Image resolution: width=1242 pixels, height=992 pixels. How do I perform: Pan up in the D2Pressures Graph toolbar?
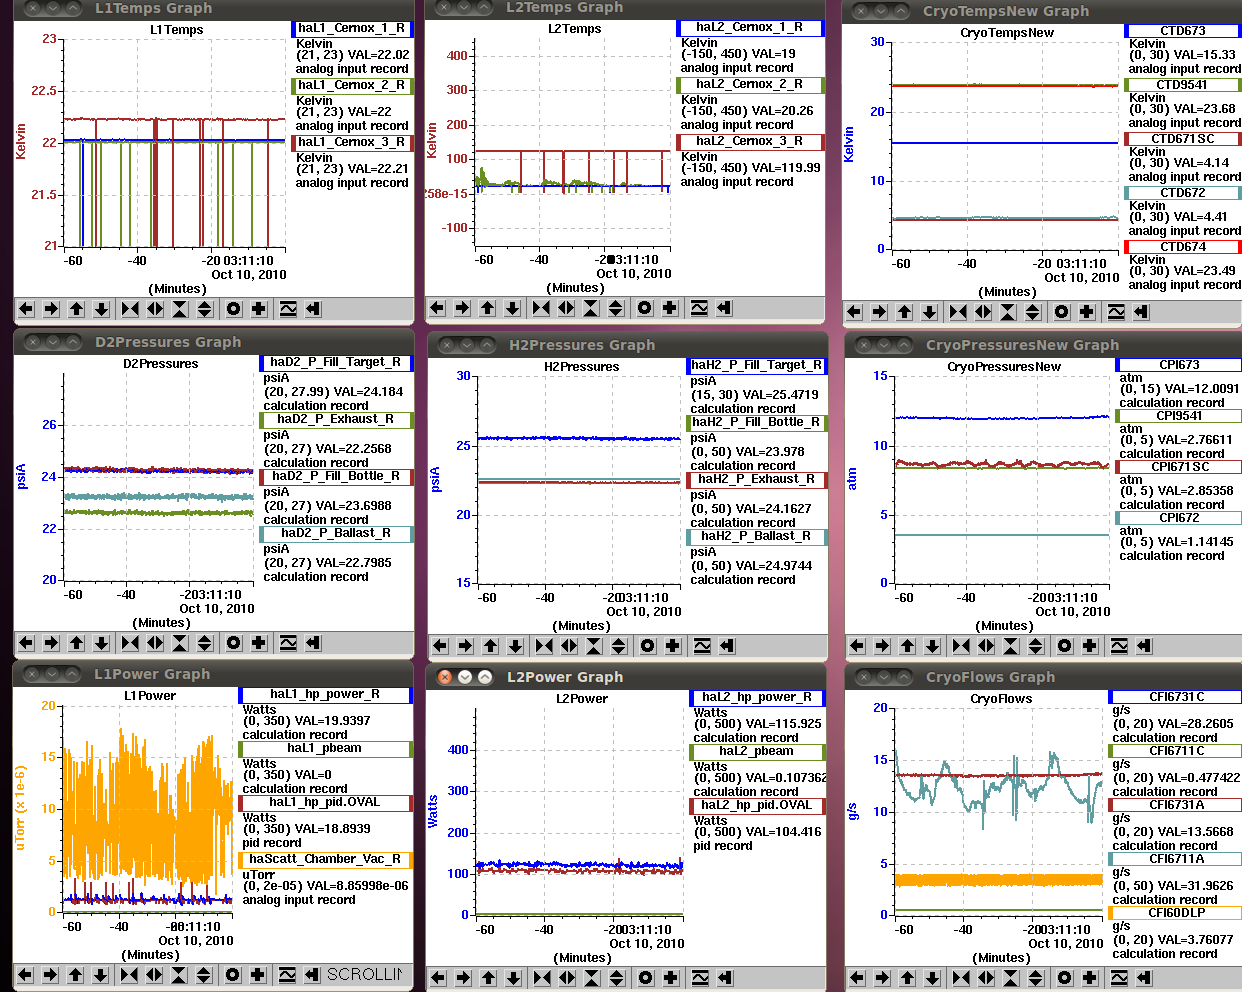pos(76,643)
